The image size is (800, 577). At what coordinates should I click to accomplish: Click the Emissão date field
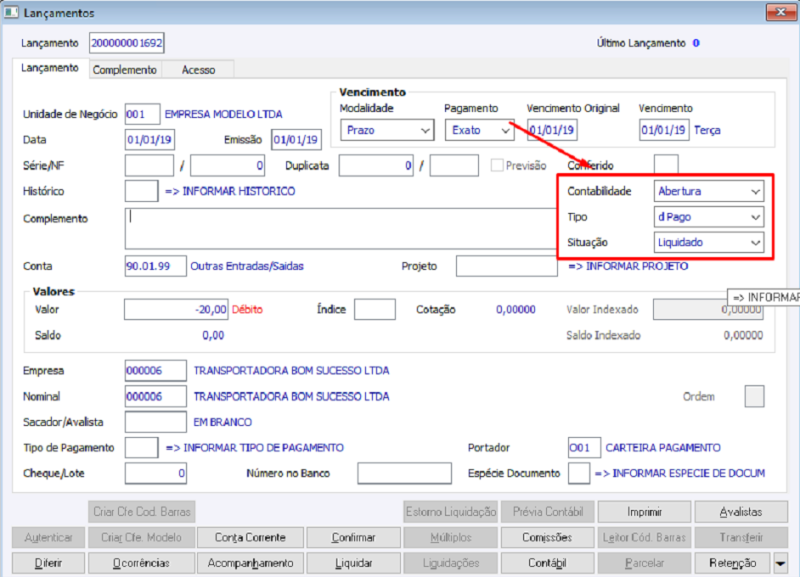click(296, 140)
